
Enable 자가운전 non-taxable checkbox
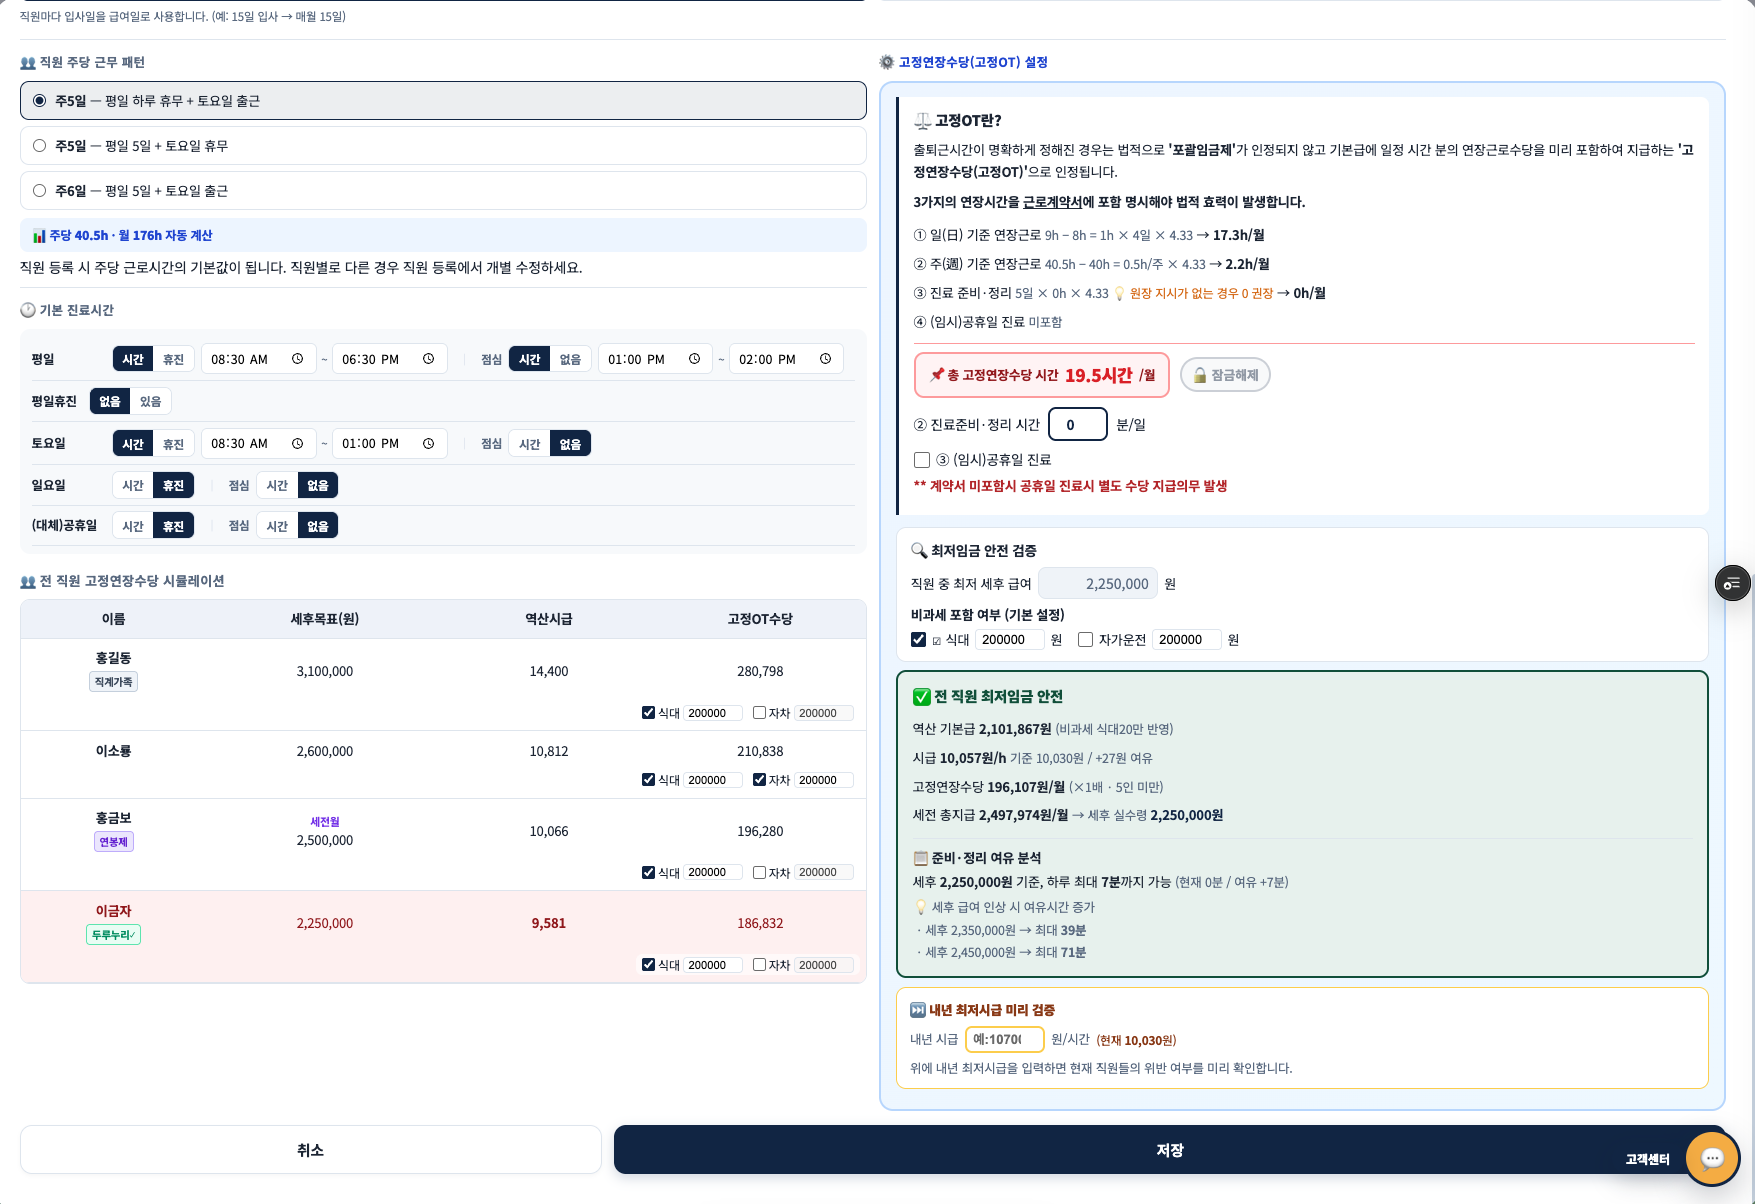pyautogui.click(x=1085, y=640)
